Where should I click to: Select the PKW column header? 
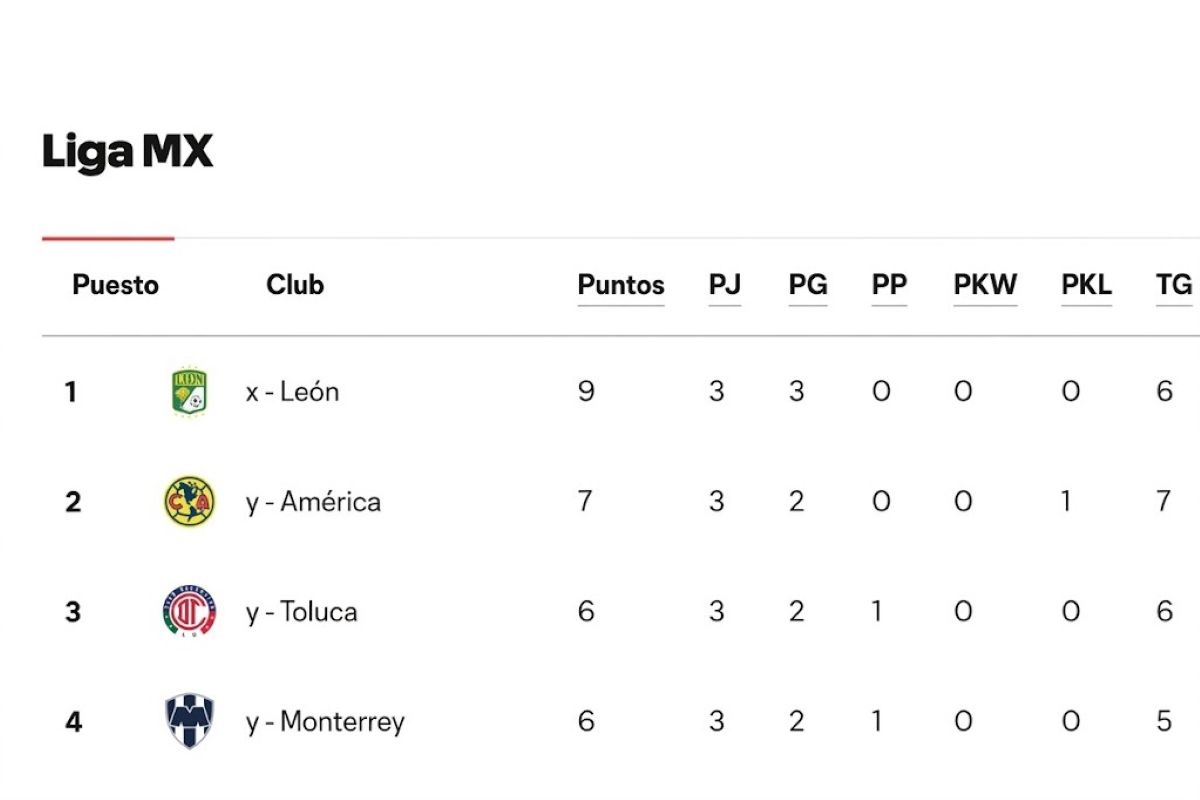(x=985, y=285)
